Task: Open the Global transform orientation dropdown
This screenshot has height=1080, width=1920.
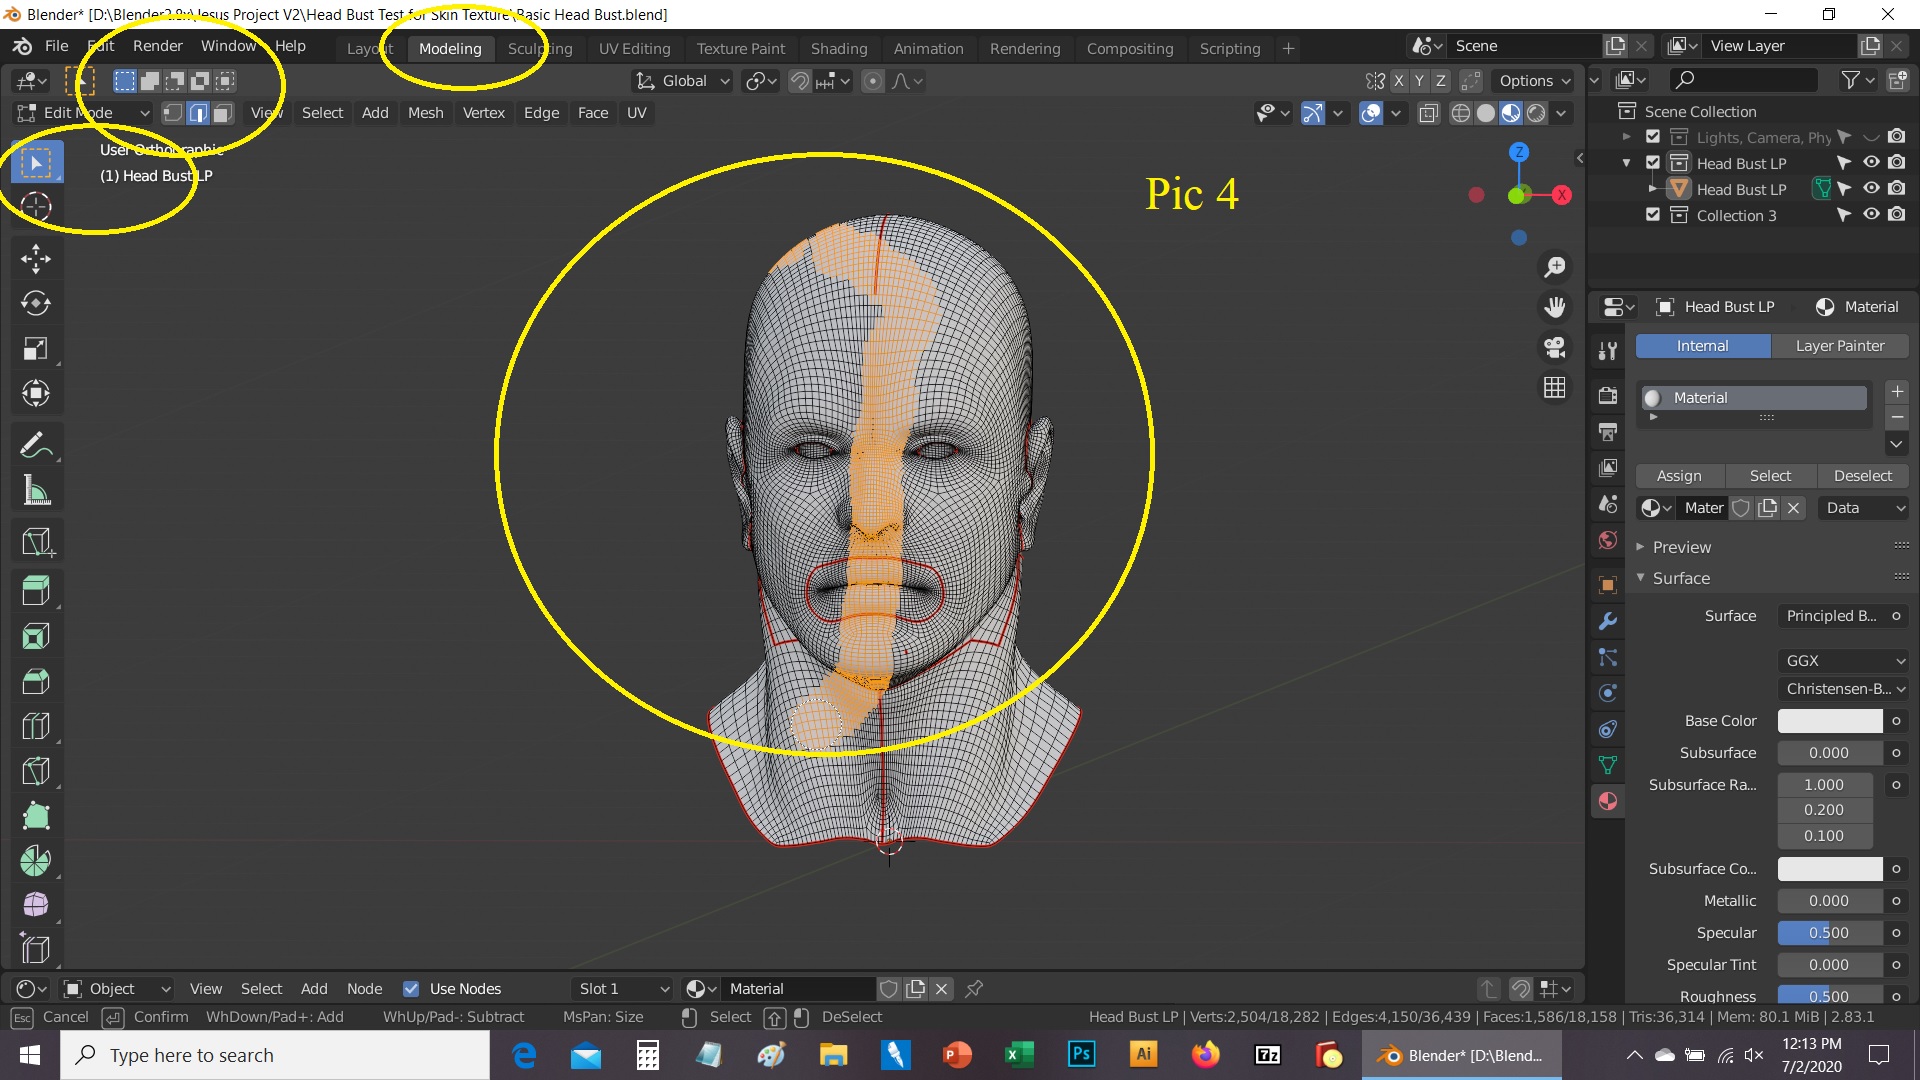Action: point(684,81)
